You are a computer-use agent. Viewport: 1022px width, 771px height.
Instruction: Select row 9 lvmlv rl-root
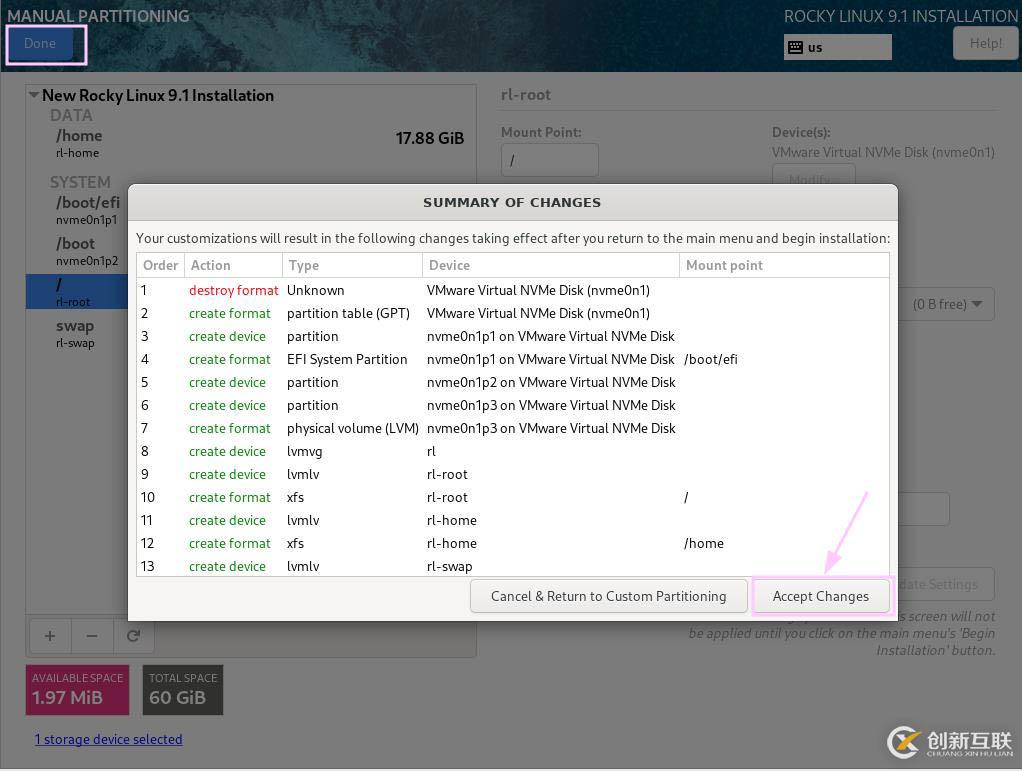pyautogui.click(x=512, y=474)
